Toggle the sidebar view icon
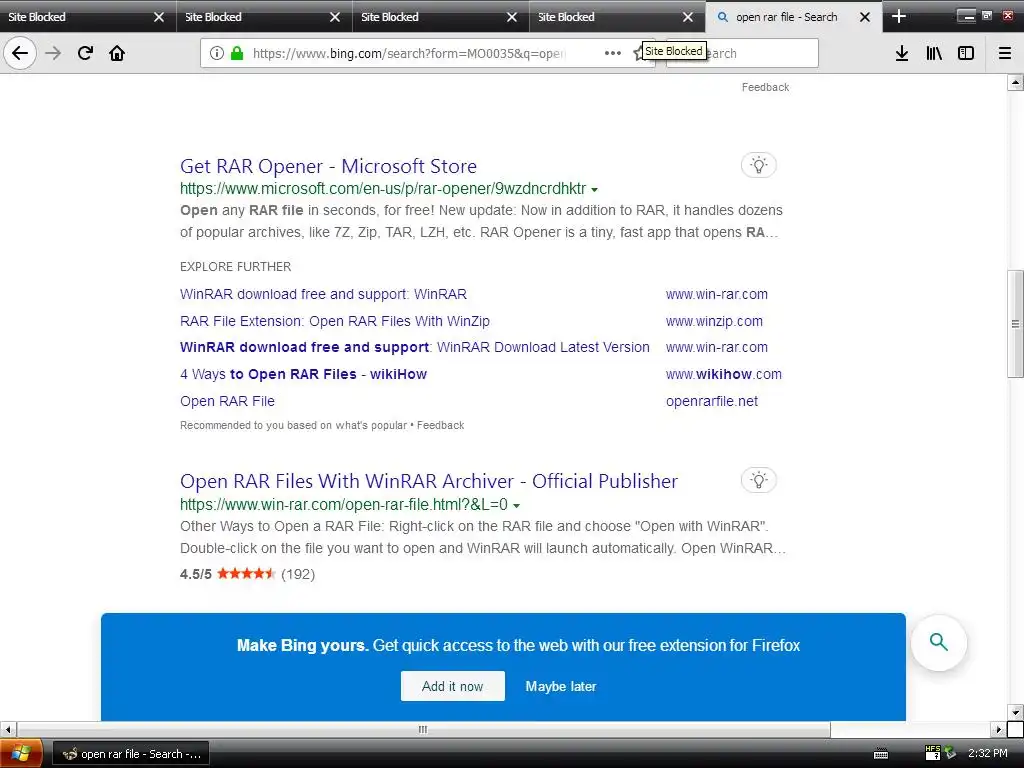This screenshot has width=1024, height=768. (966, 53)
